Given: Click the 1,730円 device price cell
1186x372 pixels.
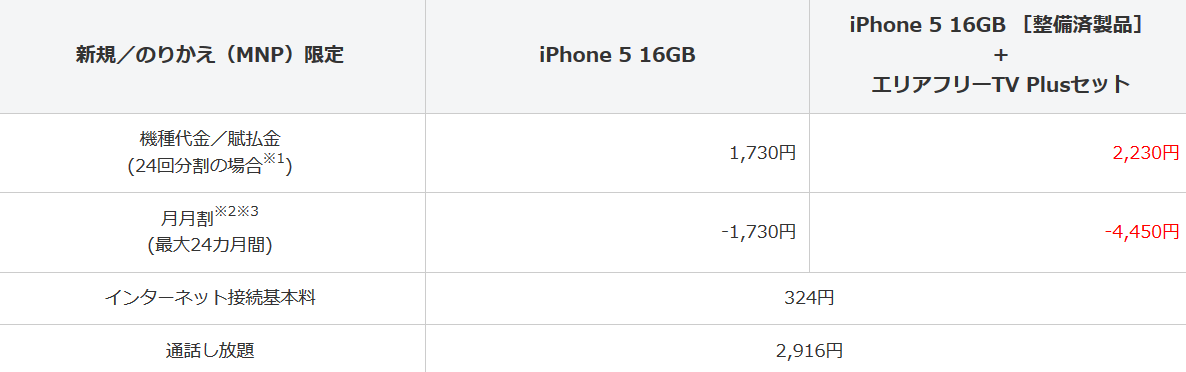Looking at the screenshot, I should tap(762, 153).
